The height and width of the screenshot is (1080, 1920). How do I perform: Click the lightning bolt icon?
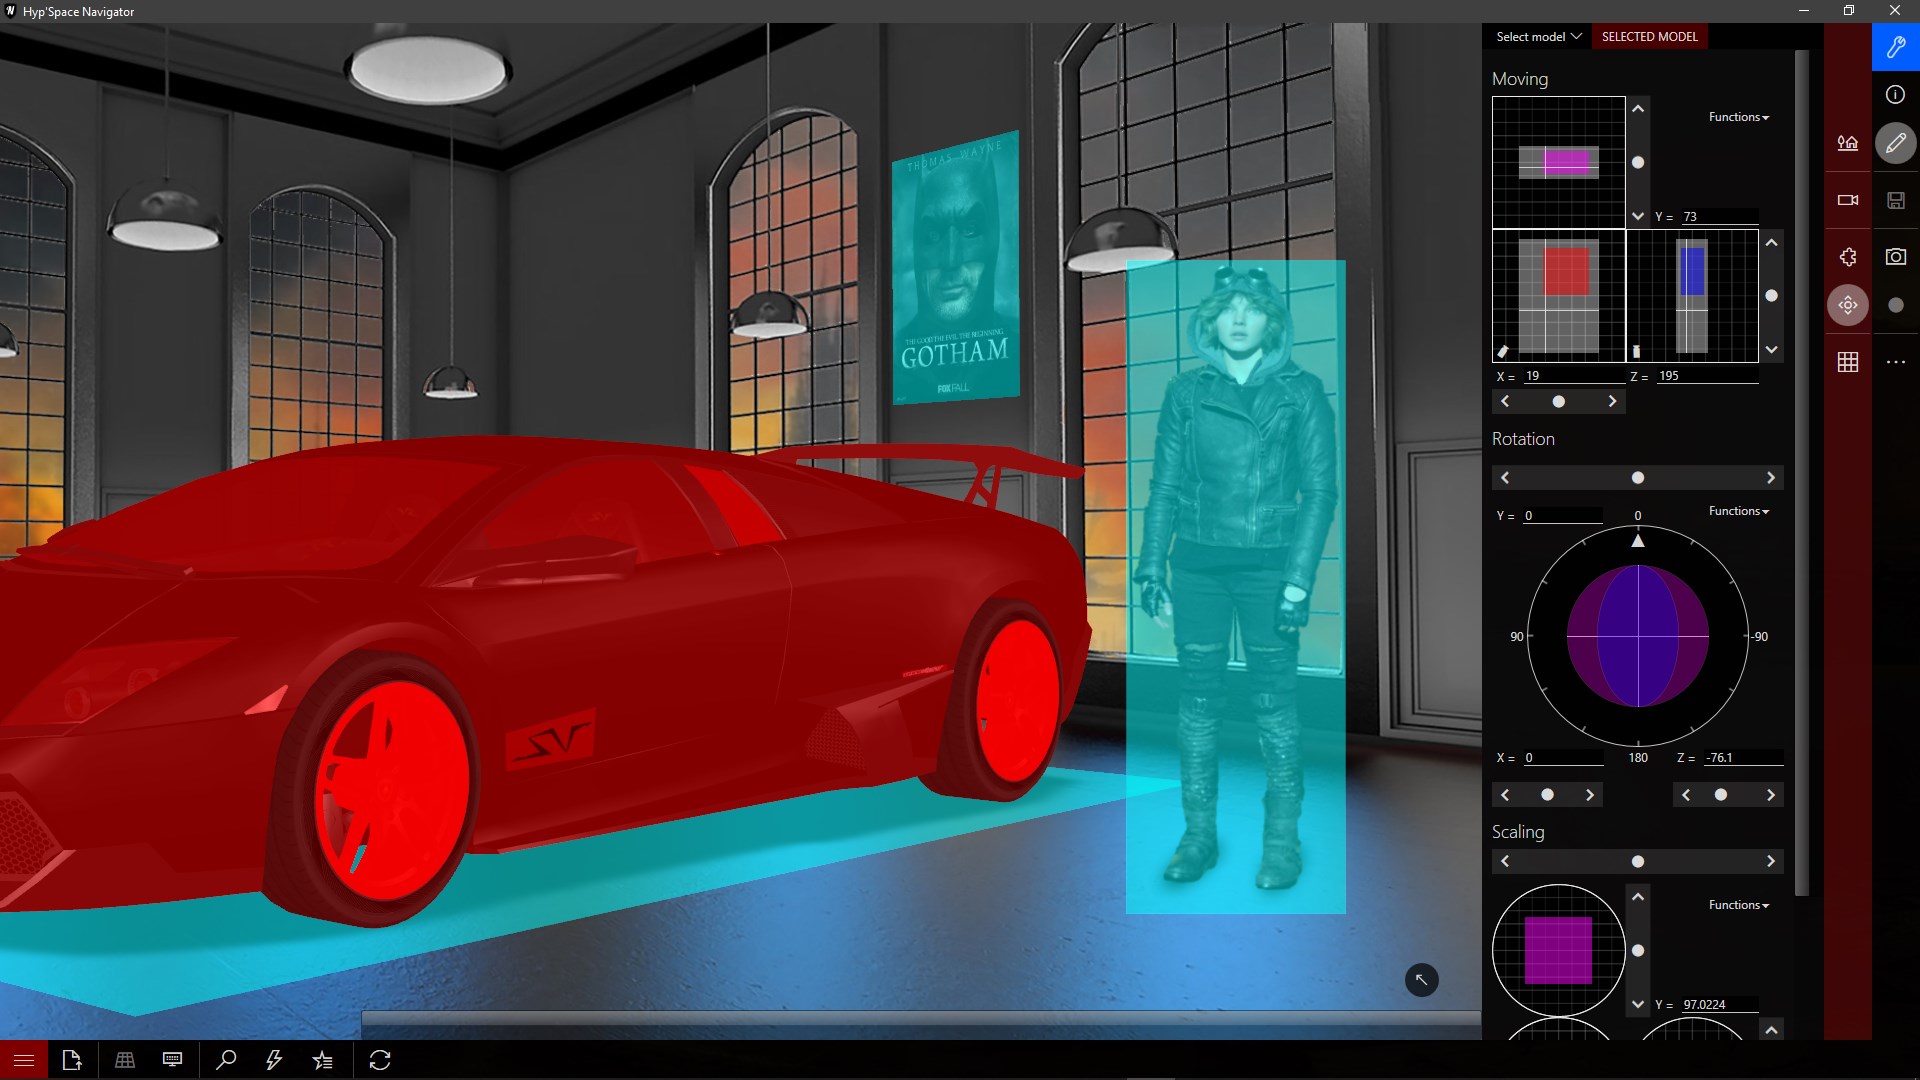pos(274,1060)
